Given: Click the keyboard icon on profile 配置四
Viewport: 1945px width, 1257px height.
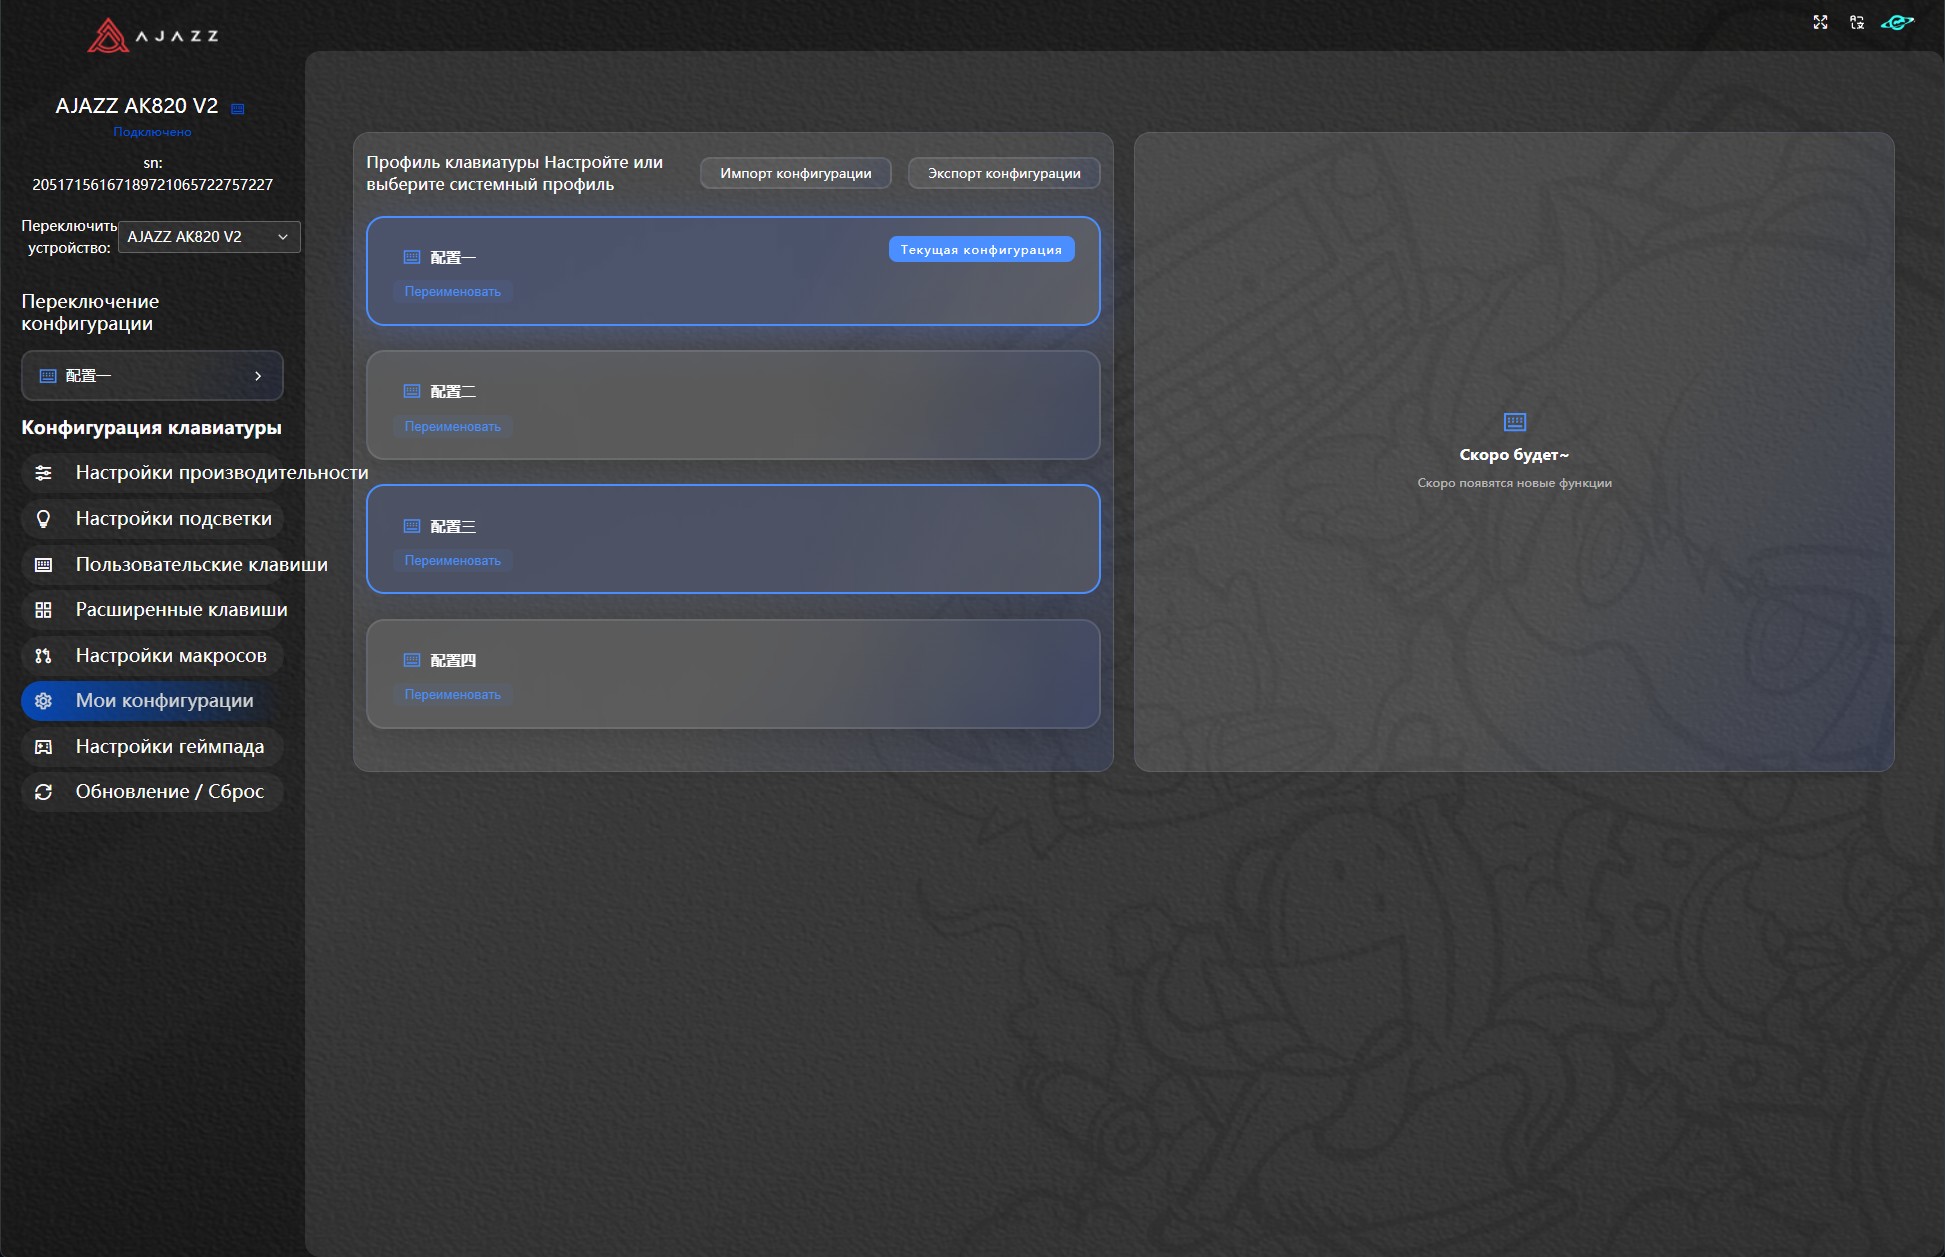Looking at the screenshot, I should click(x=412, y=660).
